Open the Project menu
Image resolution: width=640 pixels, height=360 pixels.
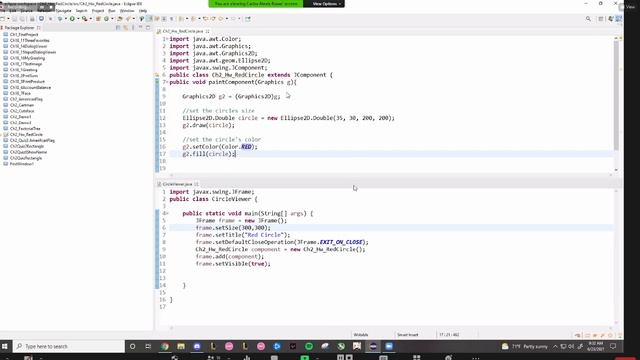coord(98,11)
